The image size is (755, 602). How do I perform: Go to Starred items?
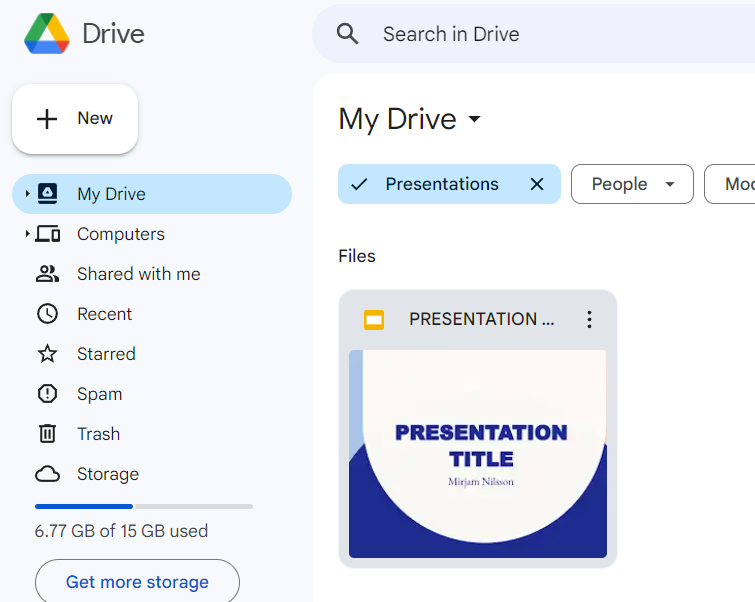tap(106, 354)
